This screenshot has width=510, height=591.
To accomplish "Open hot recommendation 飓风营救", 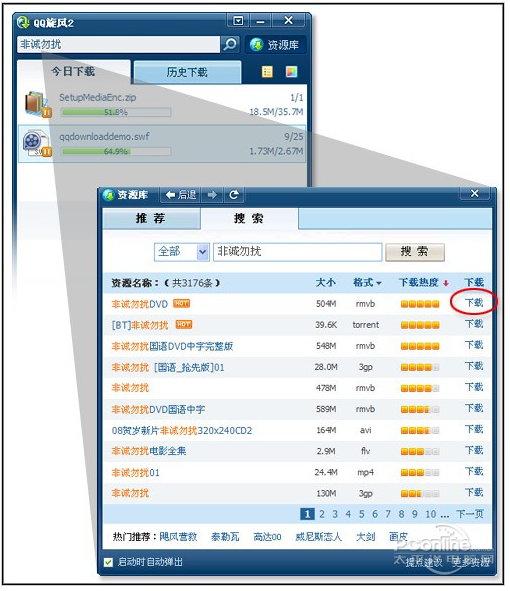I will tap(178, 537).
